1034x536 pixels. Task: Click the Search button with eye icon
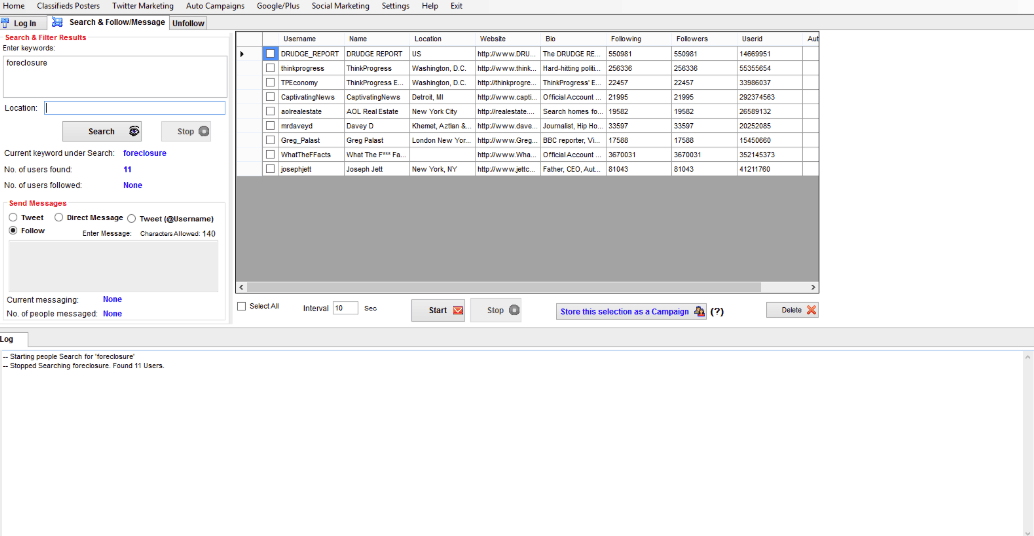[102, 131]
